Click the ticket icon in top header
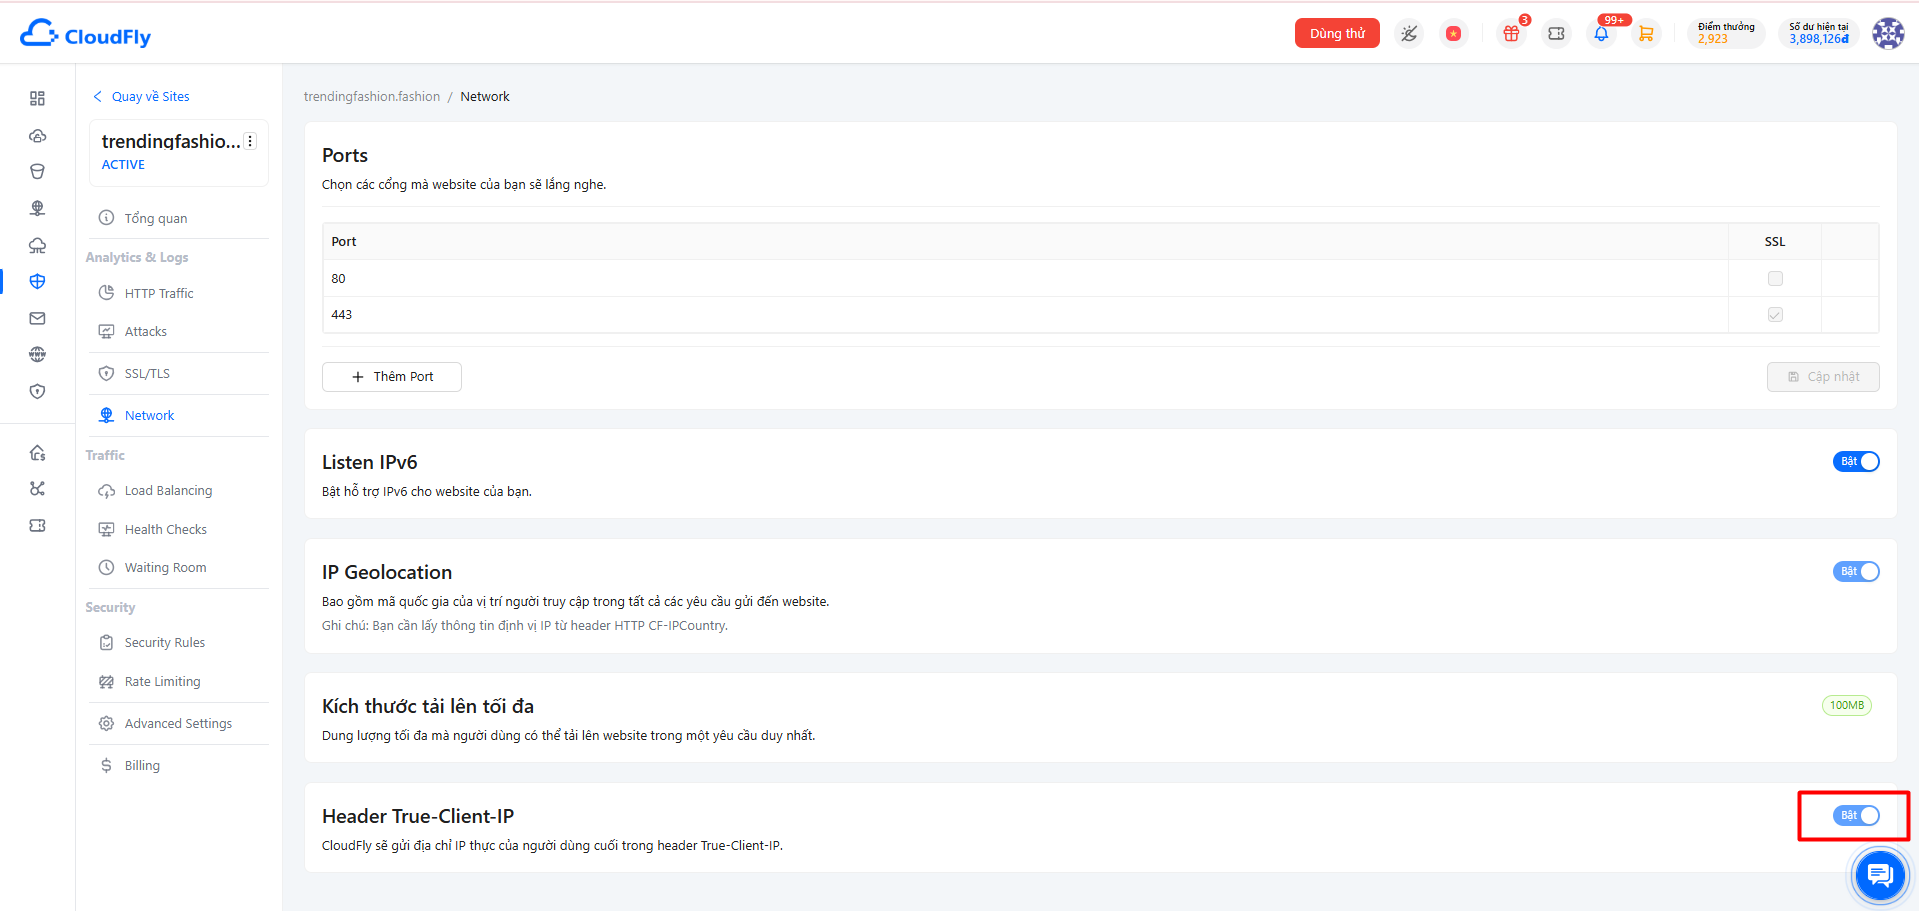The image size is (1919, 911). [x=1556, y=34]
